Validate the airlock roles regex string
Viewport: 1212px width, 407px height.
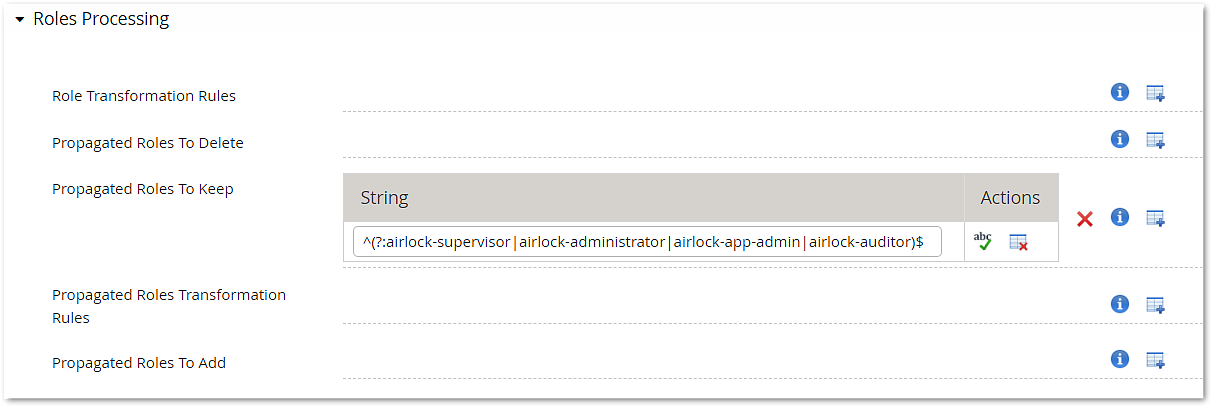click(983, 241)
